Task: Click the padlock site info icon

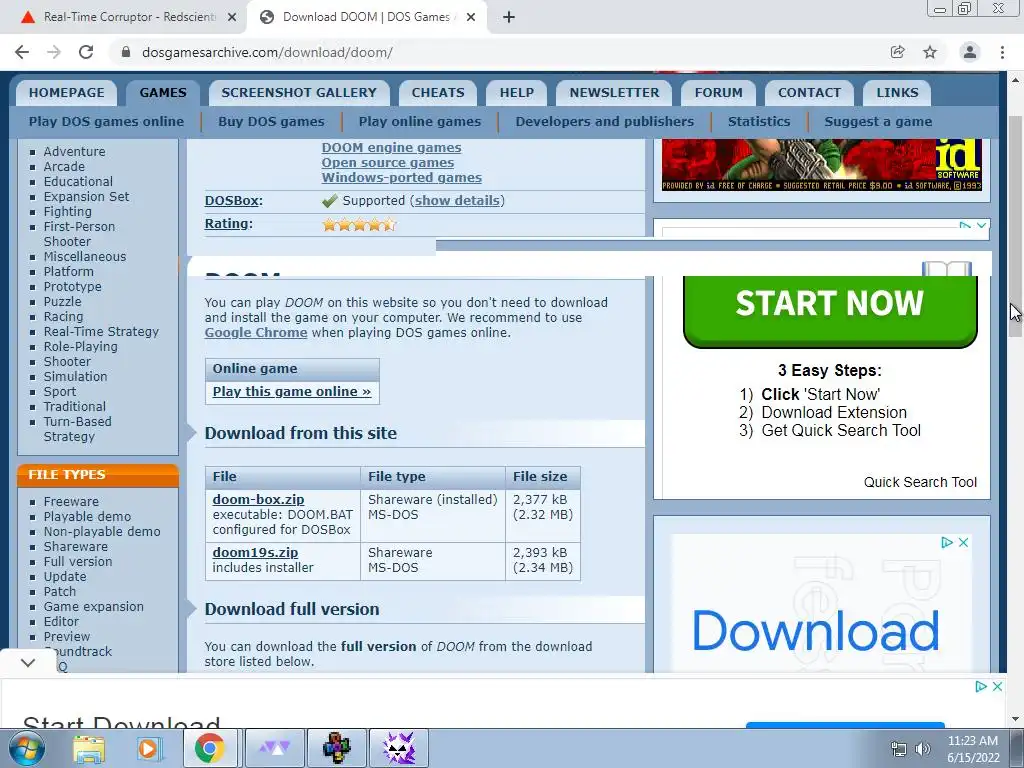Action: tap(126, 52)
